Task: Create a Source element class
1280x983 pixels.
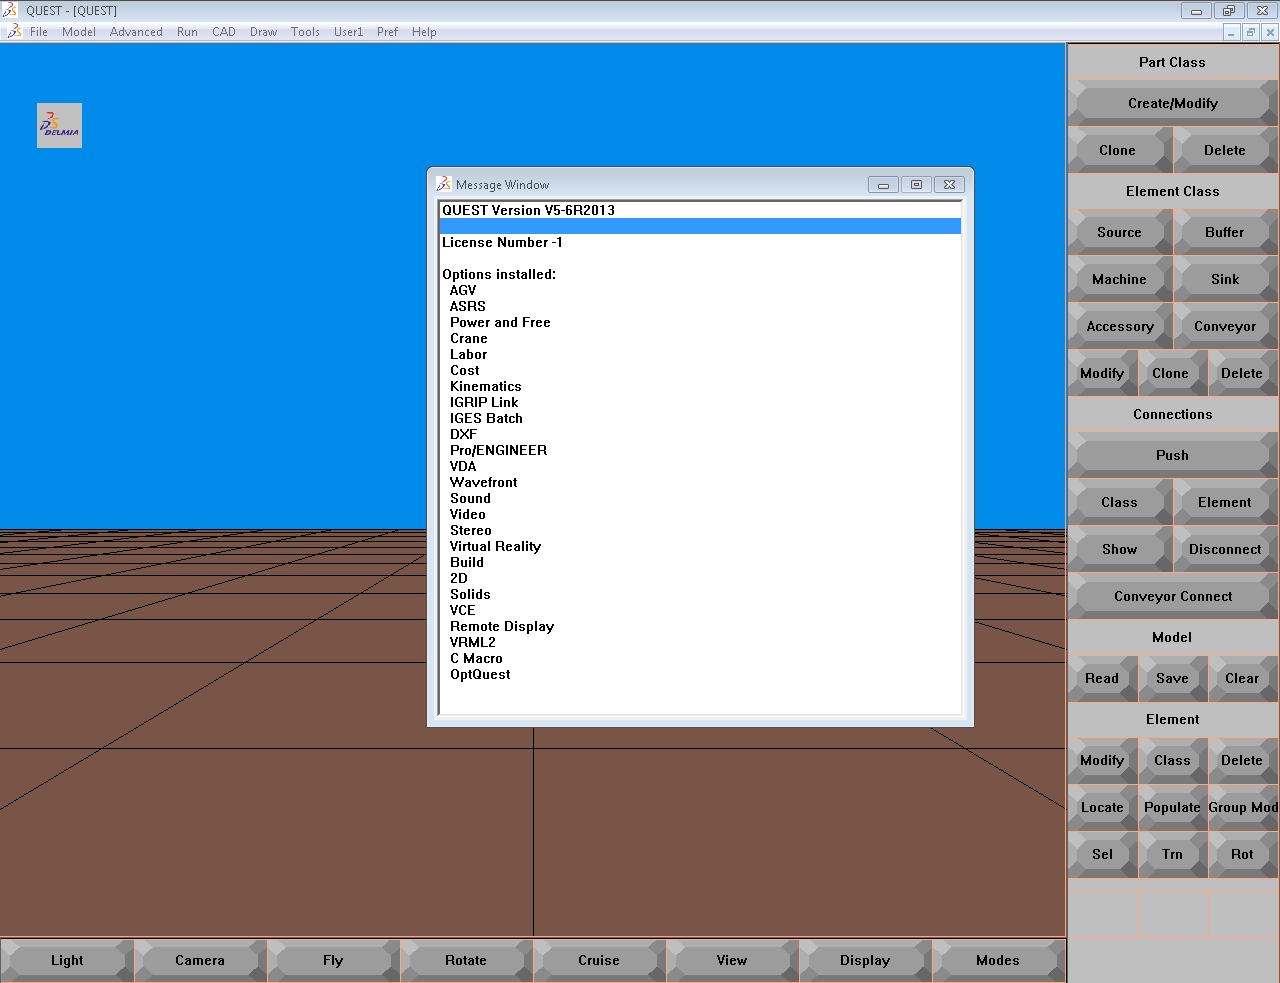Action: (1119, 232)
